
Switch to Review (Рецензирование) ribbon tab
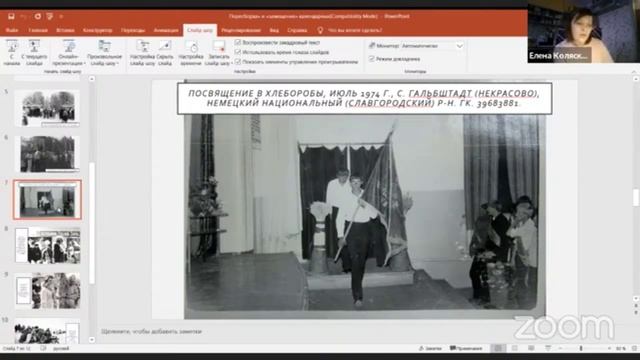241,30
